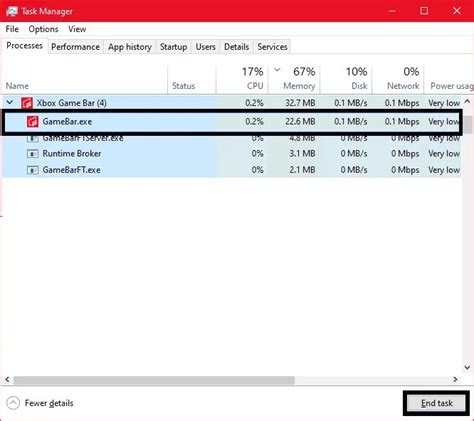
Task: Switch to the Processes tab
Action: click(24, 46)
